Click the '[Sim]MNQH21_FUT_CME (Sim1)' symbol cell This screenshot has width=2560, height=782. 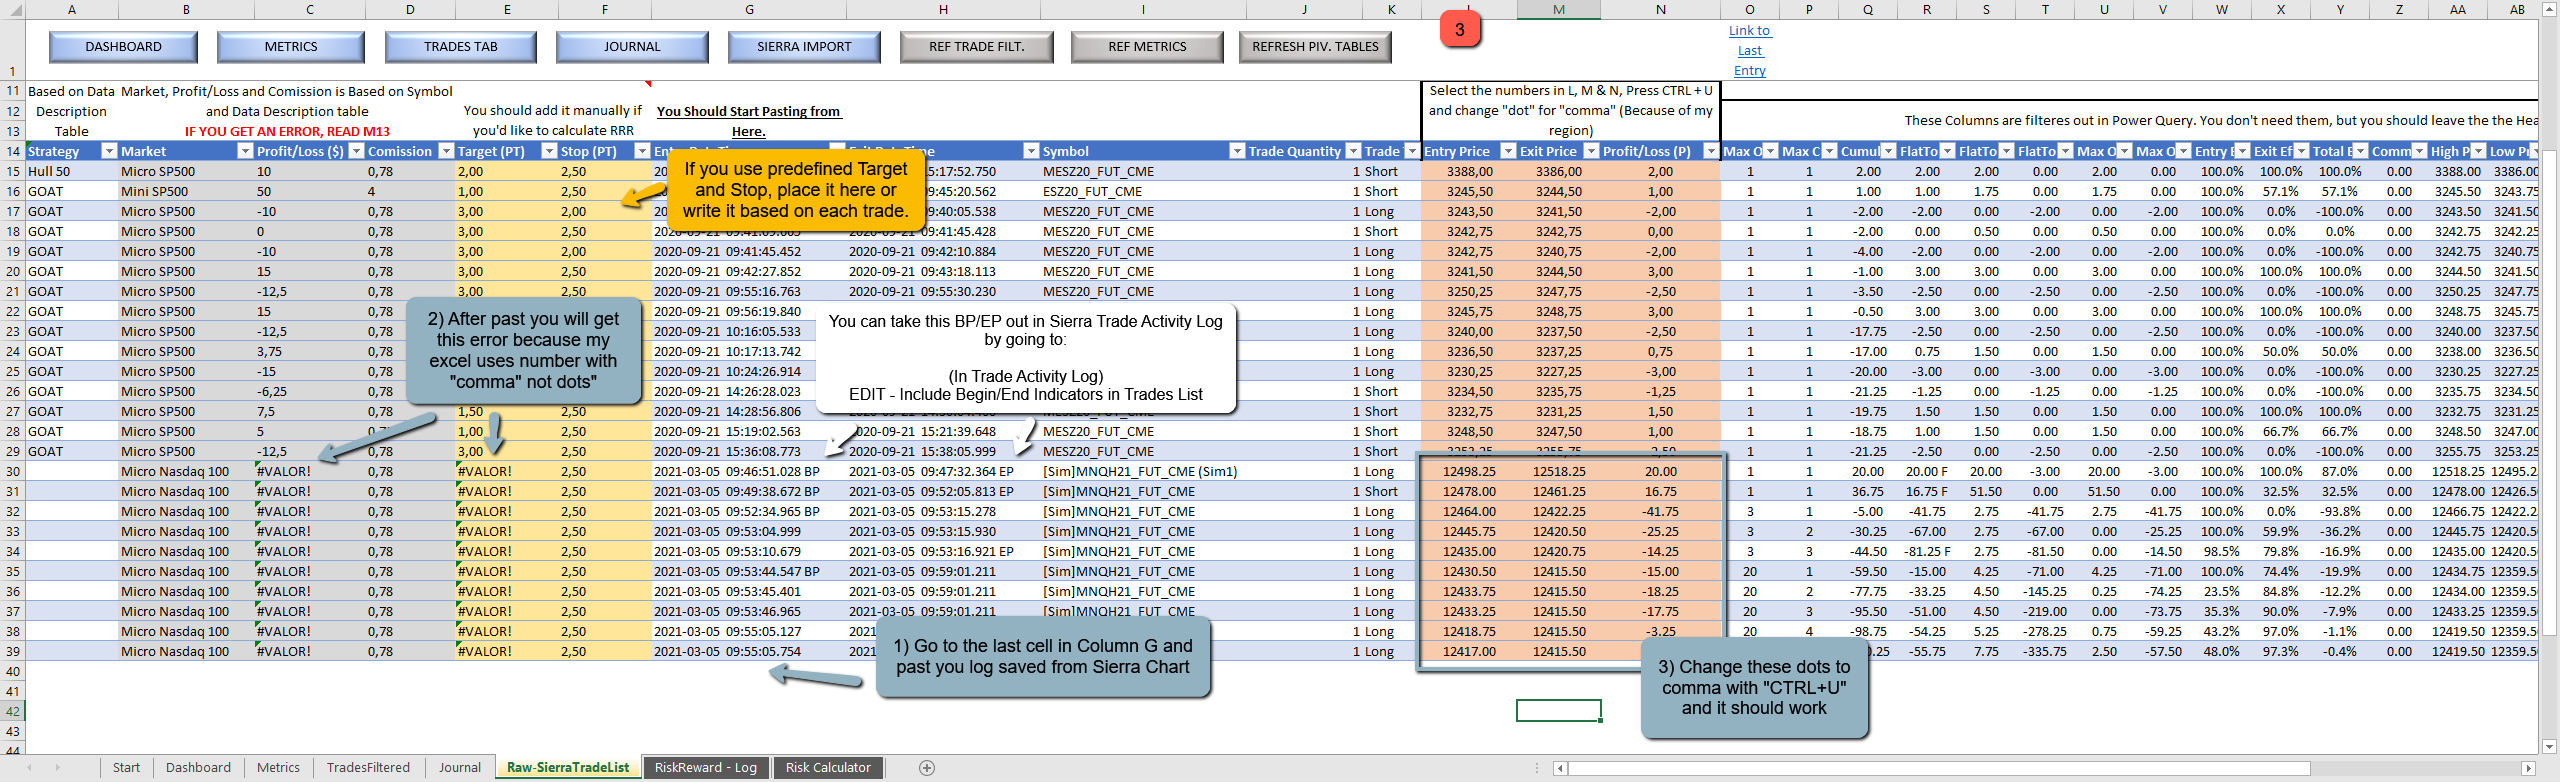coord(1143,471)
